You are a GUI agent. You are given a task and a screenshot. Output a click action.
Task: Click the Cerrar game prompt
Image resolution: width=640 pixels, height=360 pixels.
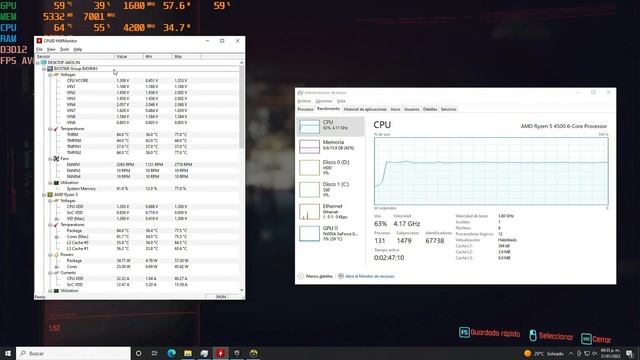pos(596,339)
